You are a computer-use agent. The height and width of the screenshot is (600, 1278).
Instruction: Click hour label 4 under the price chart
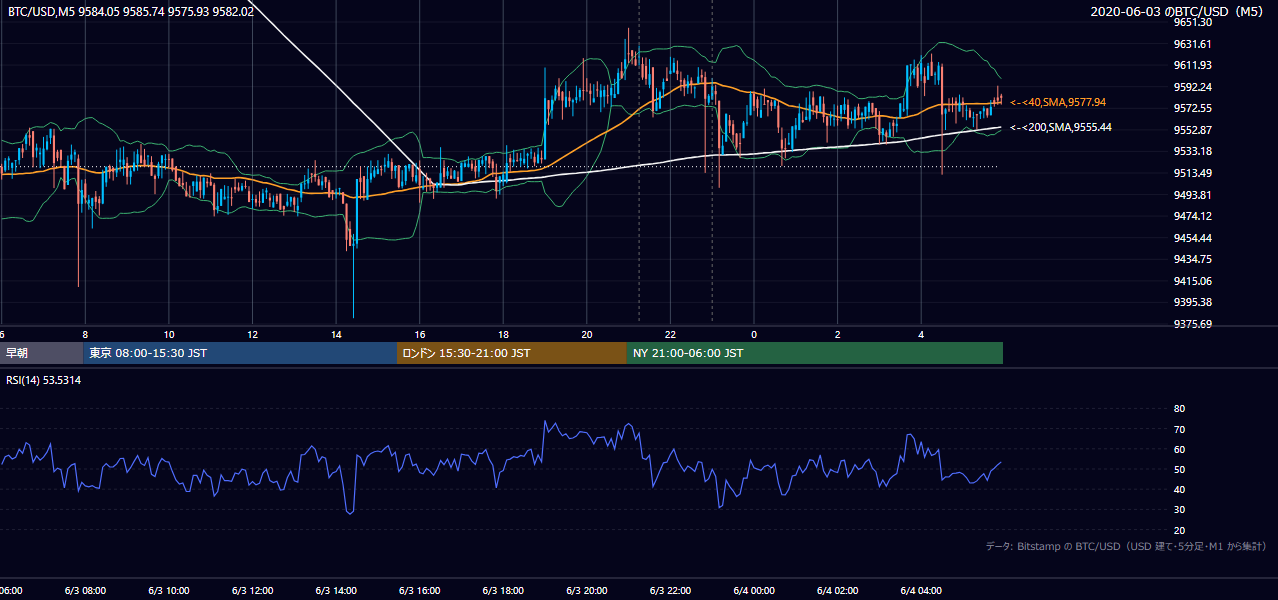(921, 334)
